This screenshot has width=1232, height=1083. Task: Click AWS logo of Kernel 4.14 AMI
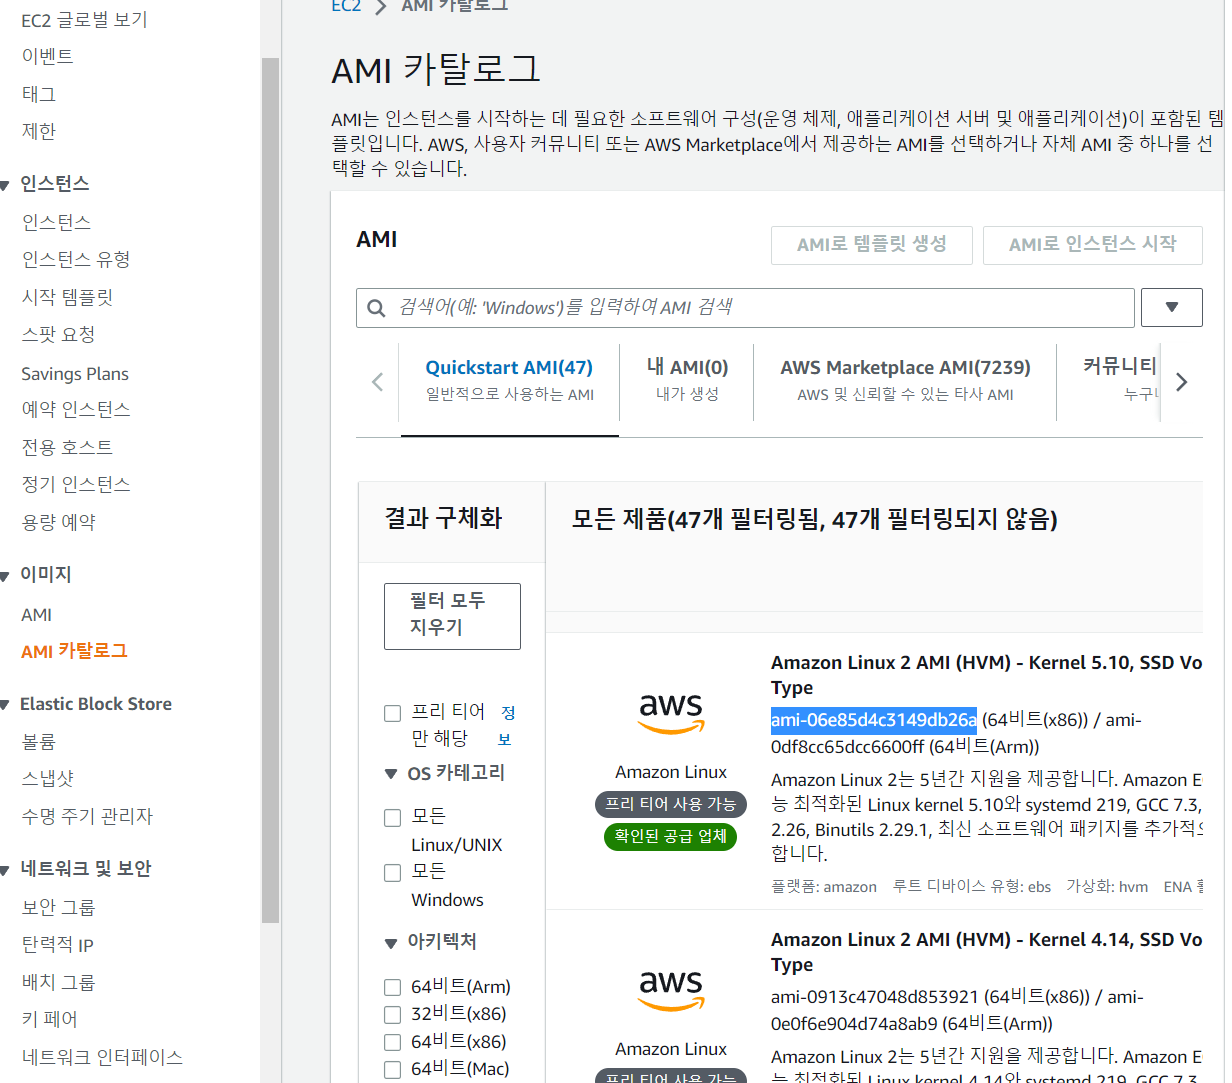671,990
